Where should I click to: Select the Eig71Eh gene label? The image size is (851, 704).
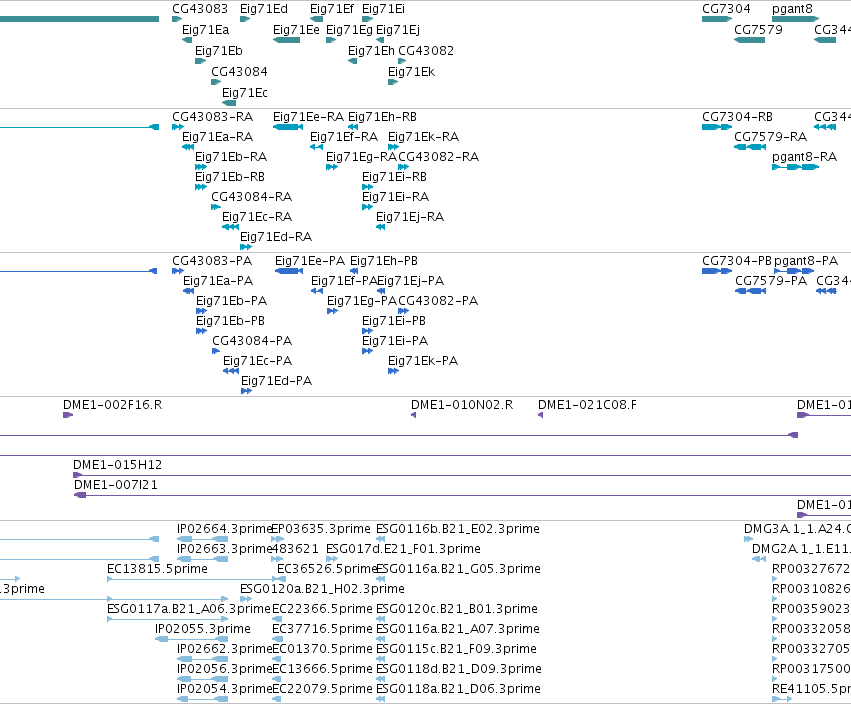(x=371, y=50)
